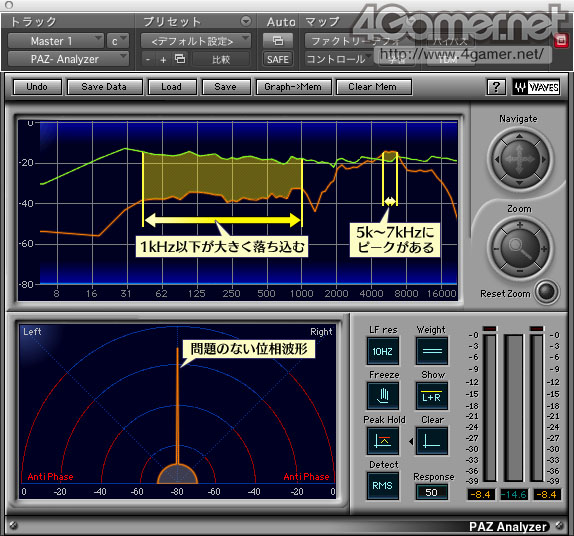Image resolution: width=574 pixels, height=536 pixels.
Task: Click the Load button
Action: (x=172, y=87)
